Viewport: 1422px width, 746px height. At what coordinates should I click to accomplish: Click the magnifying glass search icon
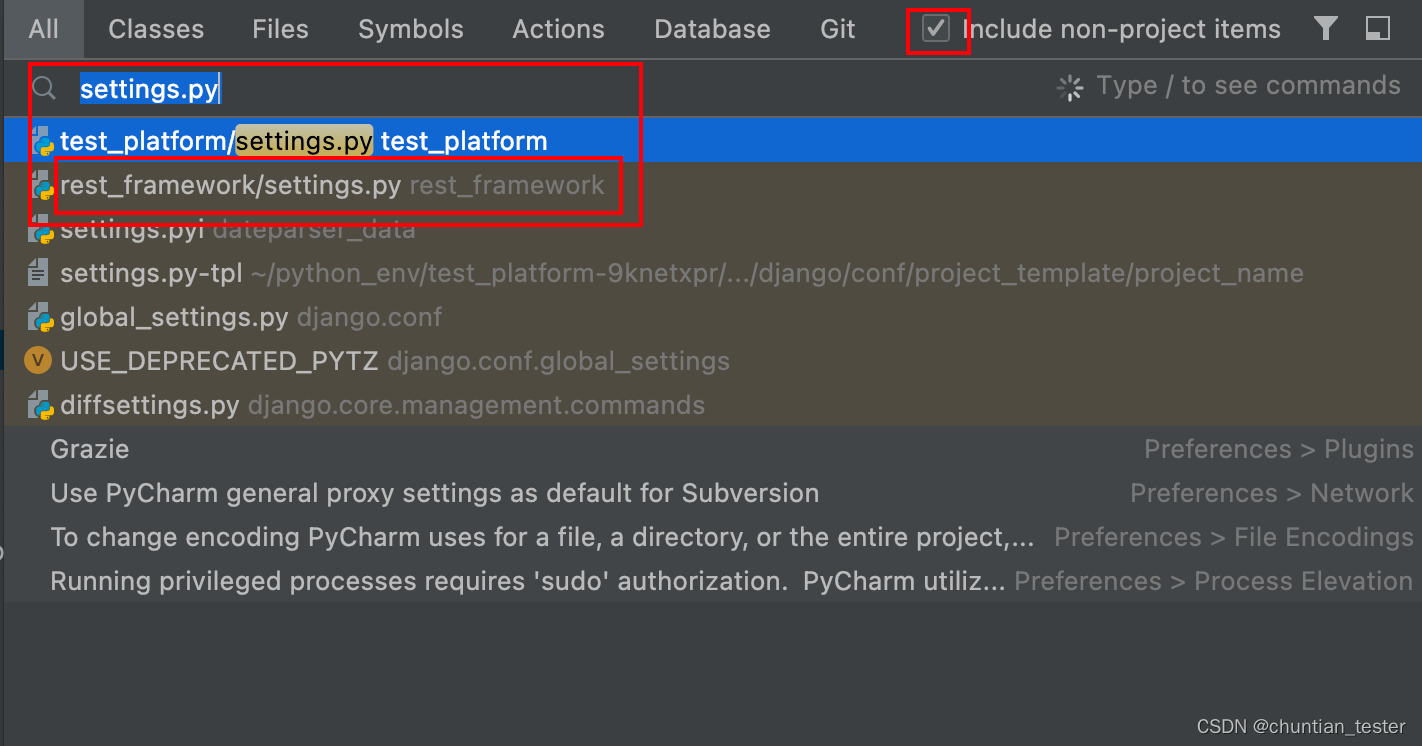pos(43,88)
